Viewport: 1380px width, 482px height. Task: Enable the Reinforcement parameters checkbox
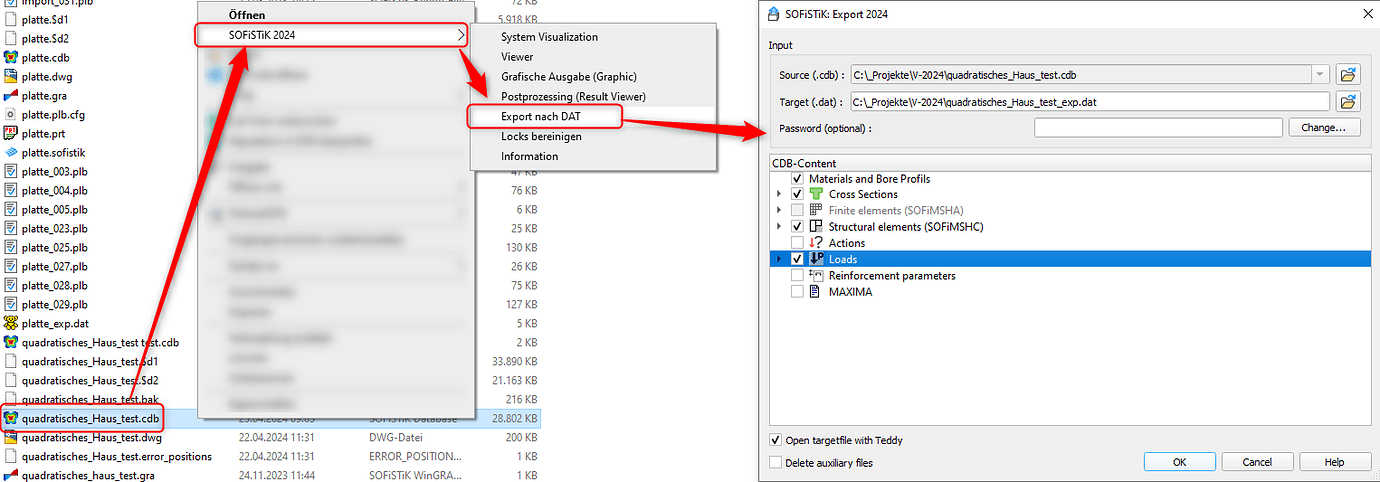click(x=797, y=275)
